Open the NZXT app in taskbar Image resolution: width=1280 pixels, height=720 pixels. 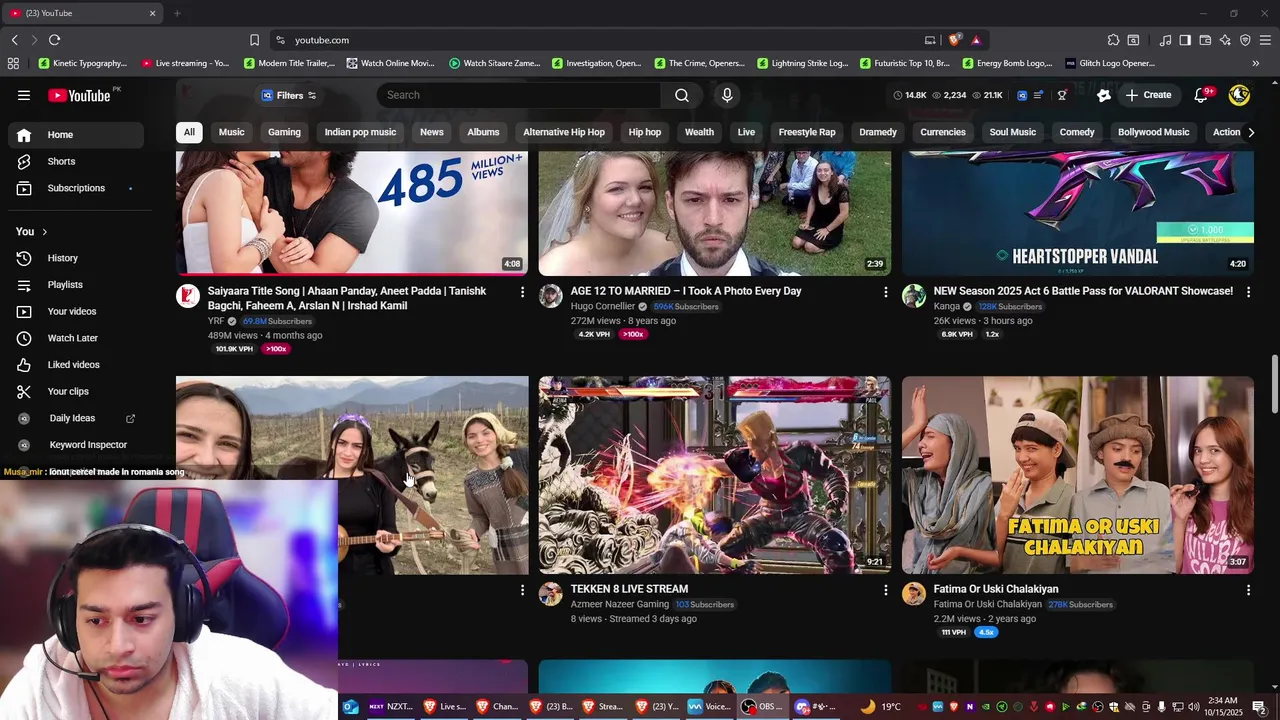tap(391, 706)
